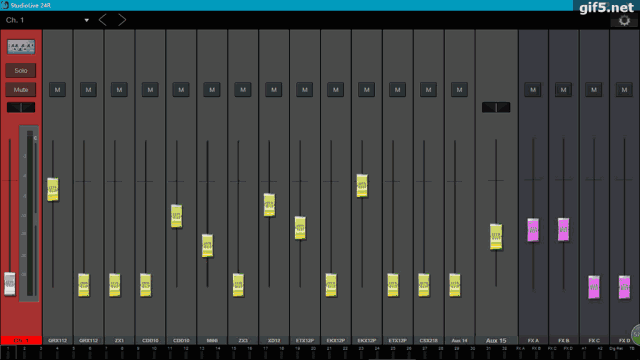Go to next channel with right arrow
This screenshot has width=640, height=360.
coord(122,20)
